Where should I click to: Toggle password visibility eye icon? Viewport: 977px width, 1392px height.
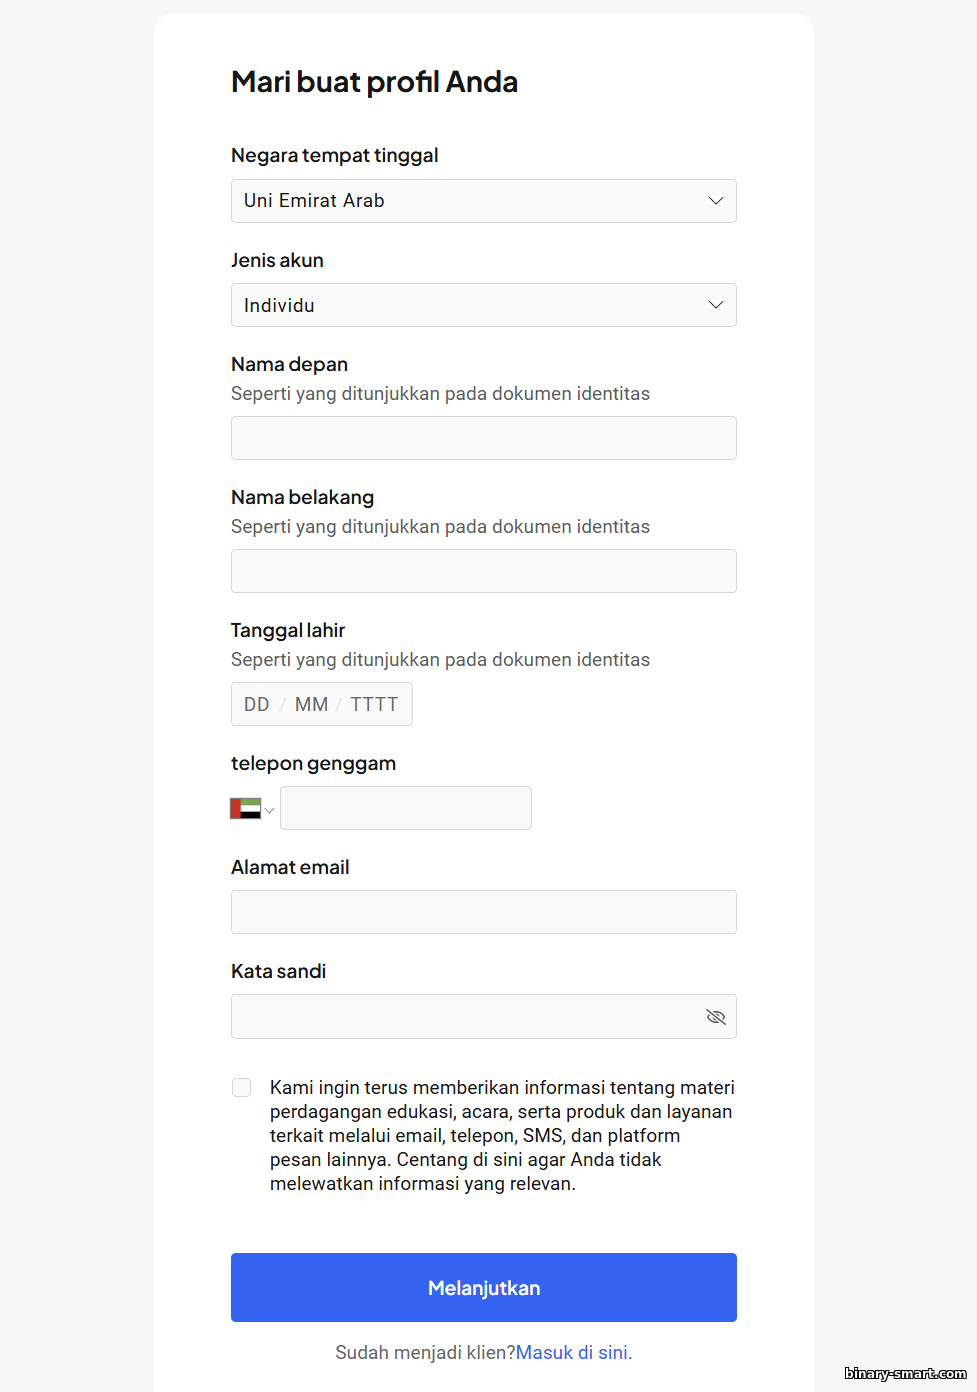[x=716, y=1017]
